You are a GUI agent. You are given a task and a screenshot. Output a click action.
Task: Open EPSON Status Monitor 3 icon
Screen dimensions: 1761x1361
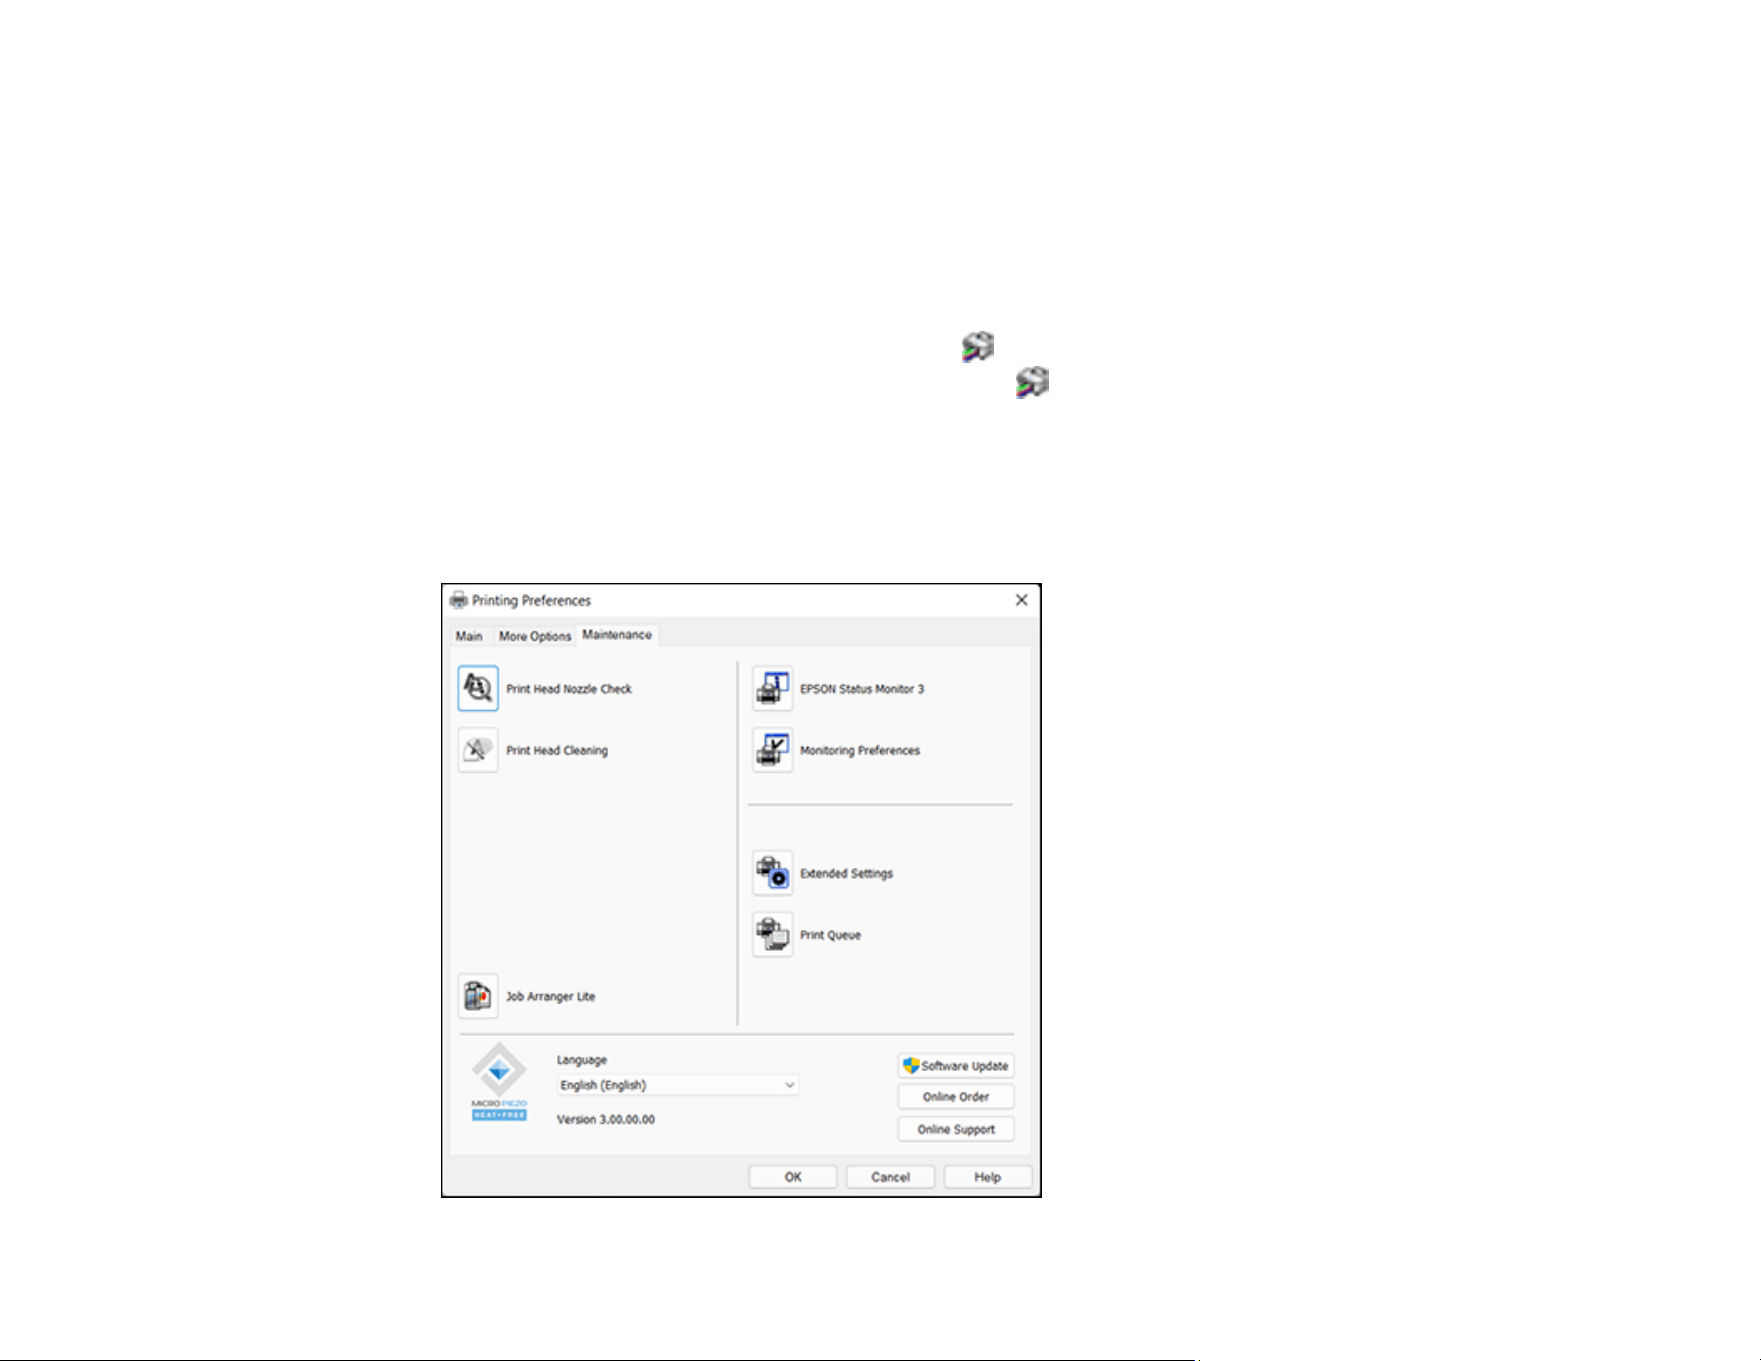(x=773, y=688)
